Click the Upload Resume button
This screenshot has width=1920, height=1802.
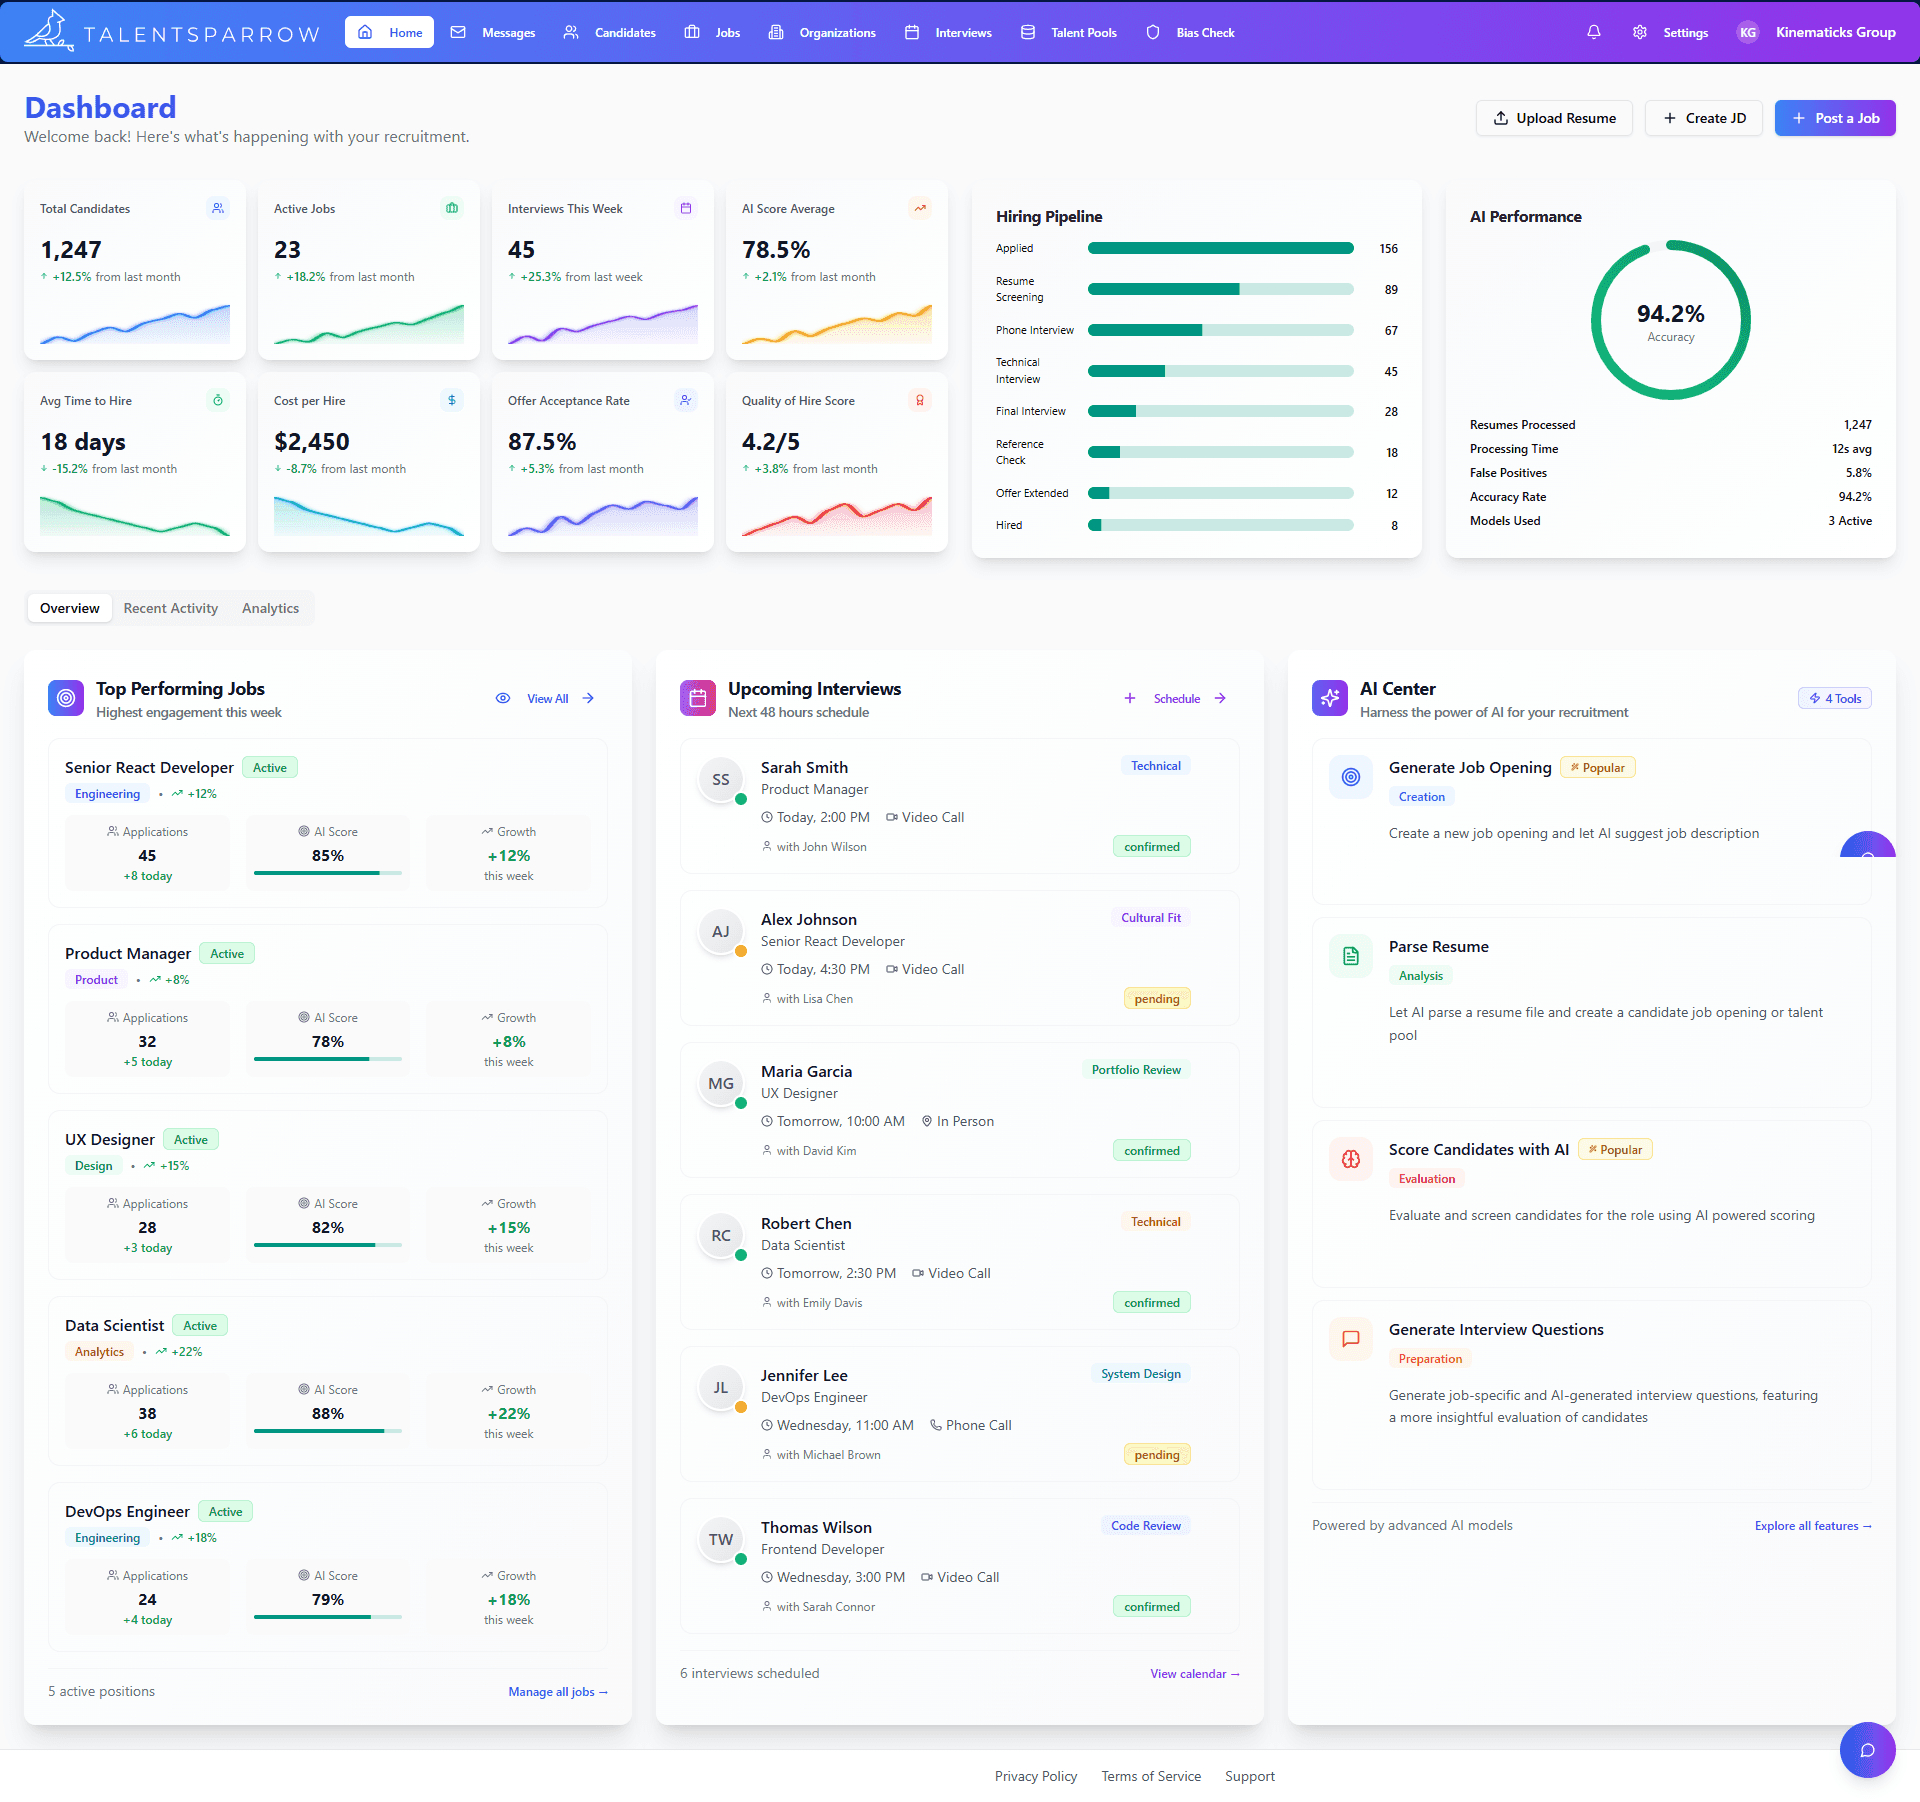coord(1554,117)
